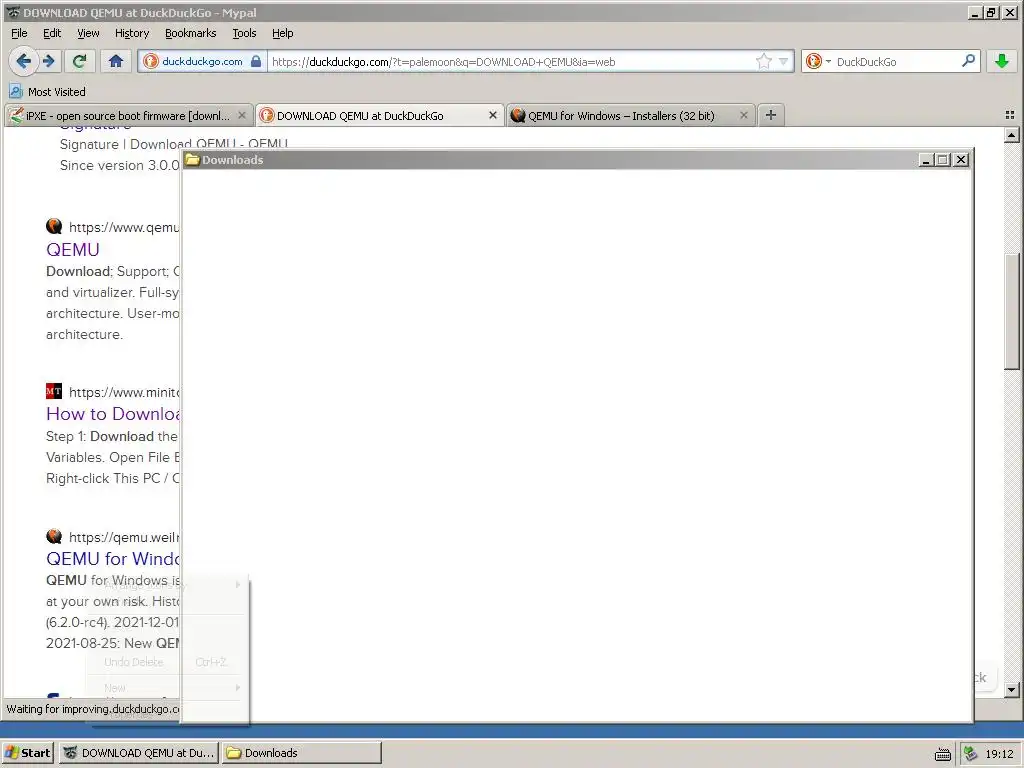
Task: Reload the current page
Action: (80, 61)
